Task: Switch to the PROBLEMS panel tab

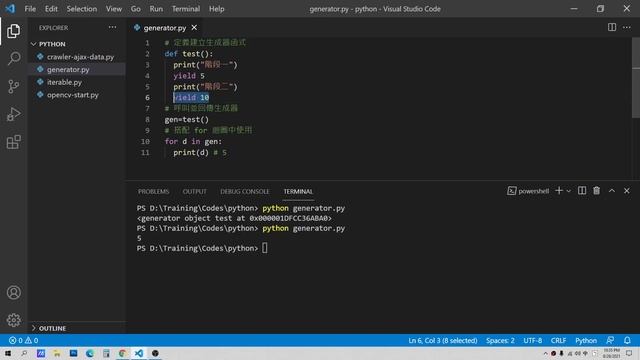Action: [x=153, y=191]
